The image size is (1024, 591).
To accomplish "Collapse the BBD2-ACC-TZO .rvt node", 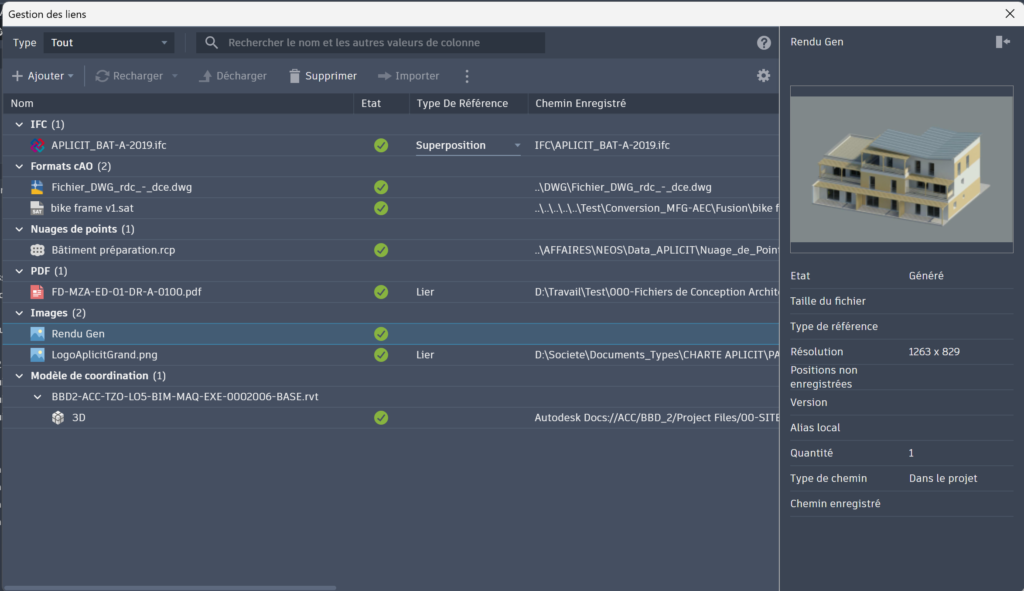I will 37,396.
